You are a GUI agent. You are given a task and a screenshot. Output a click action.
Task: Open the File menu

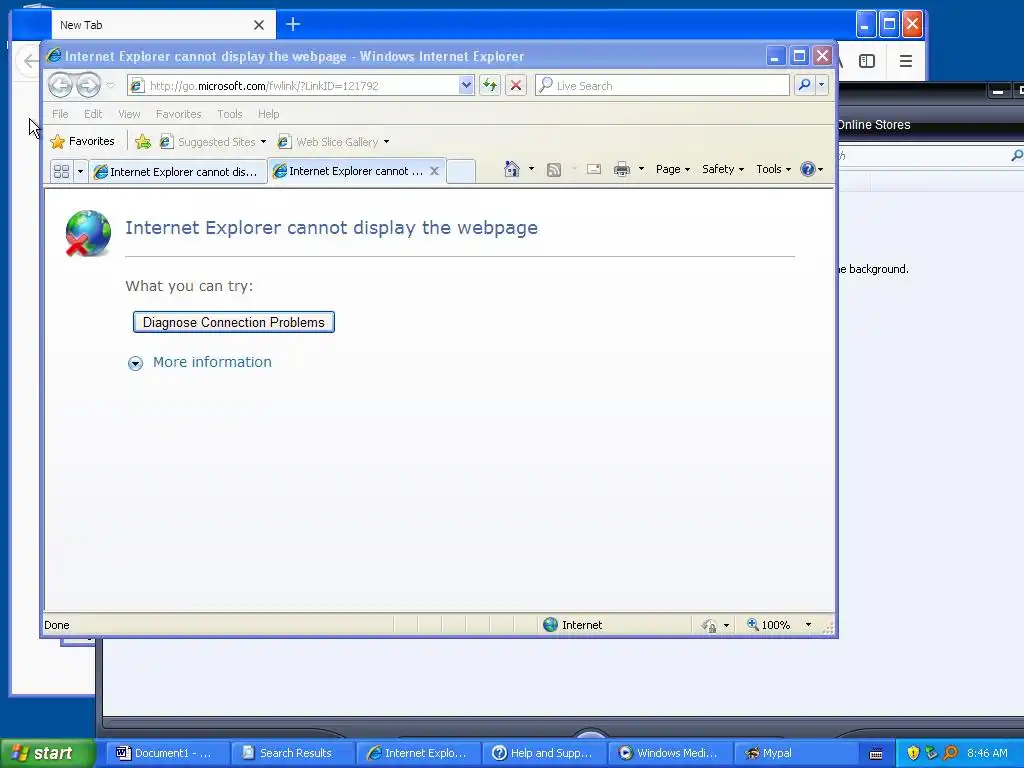pyautogui.click(x=60, y=114)
